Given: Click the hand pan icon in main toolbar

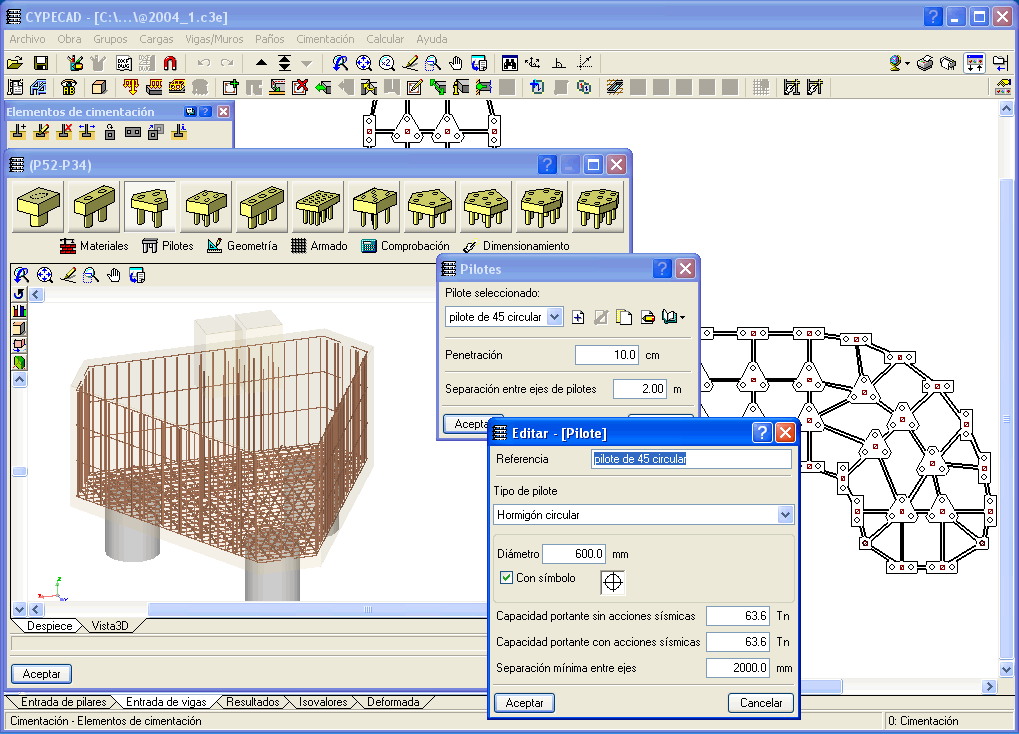Looking at the screenshot, I should click(456, 63).
